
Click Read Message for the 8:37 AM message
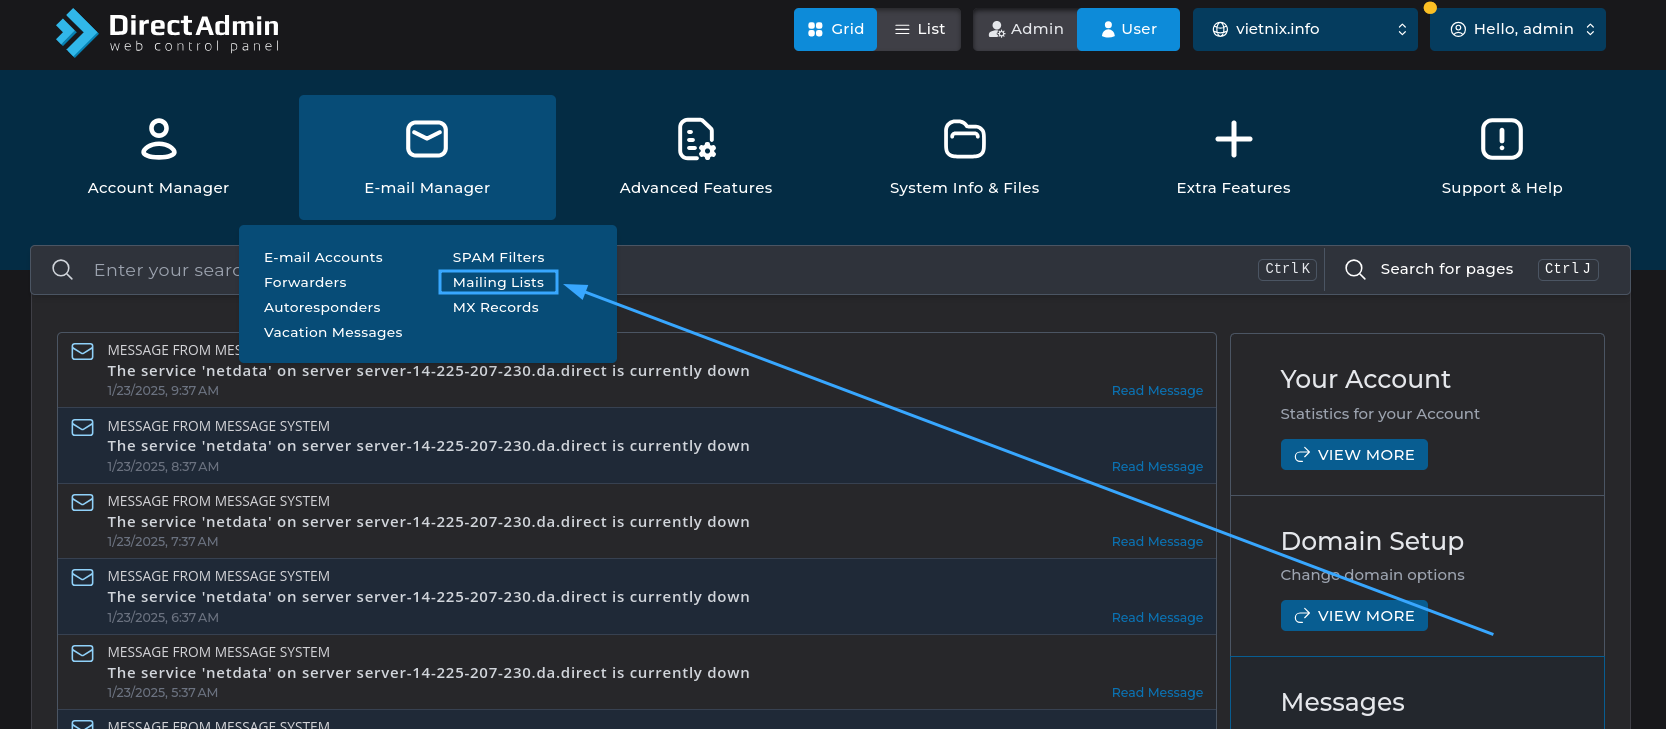pos(1157,467)
